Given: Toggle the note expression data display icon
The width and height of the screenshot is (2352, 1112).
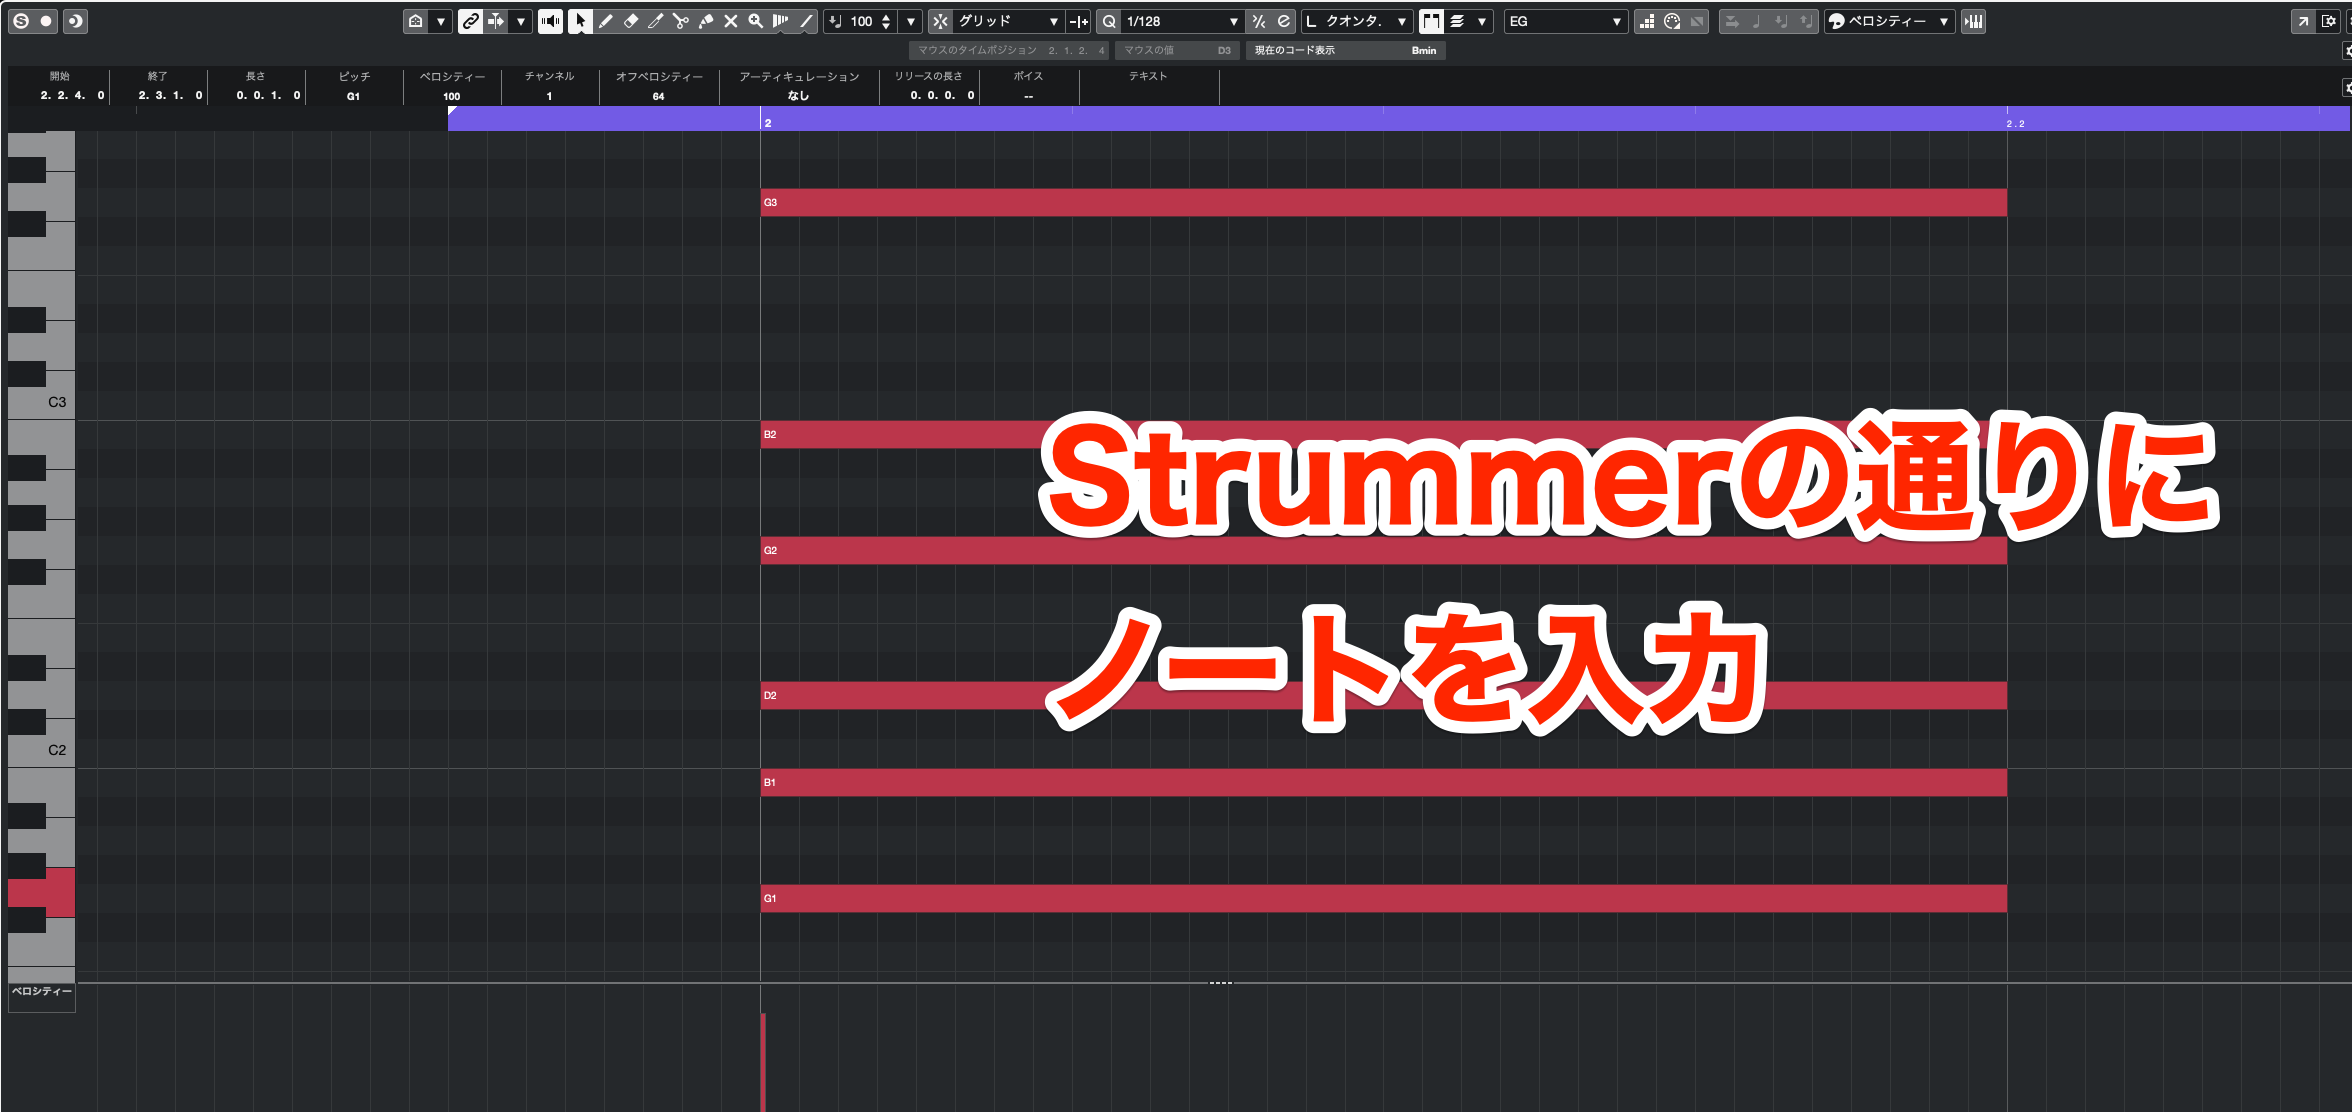Looking at the screenshot, I should pyautogui.click(x=1431, y=21).
